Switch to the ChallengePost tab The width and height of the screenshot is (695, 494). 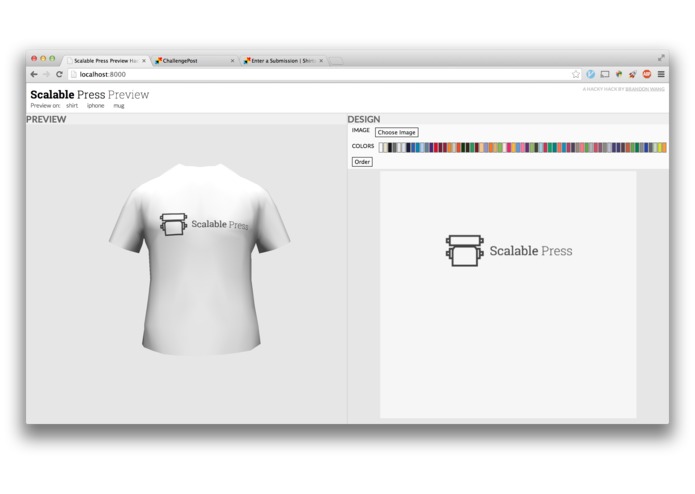194,61
